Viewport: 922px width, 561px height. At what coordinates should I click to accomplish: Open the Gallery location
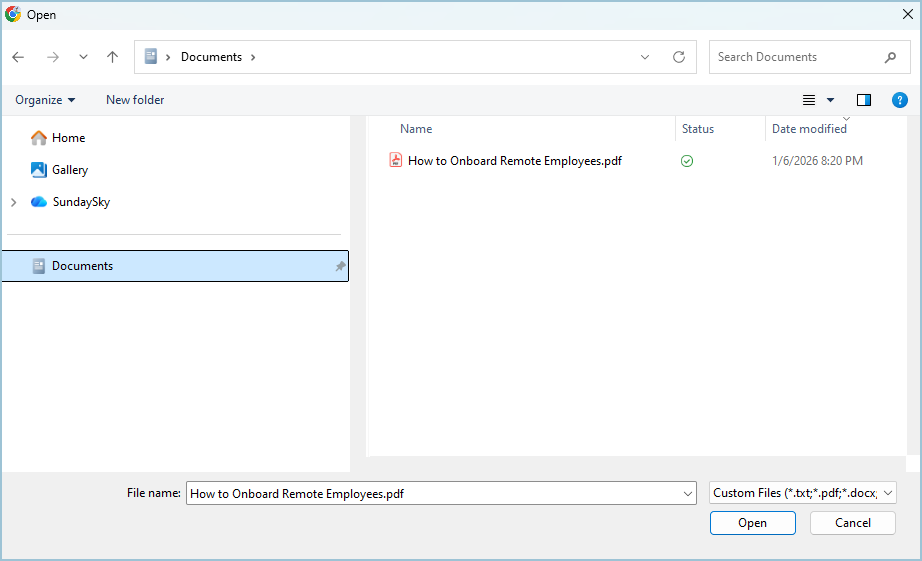(70, 170)
